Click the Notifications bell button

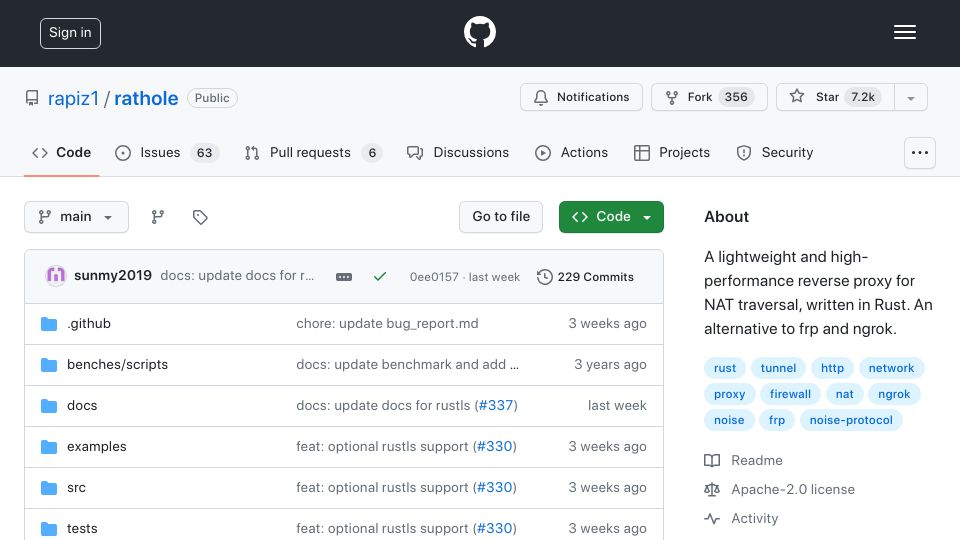[x=581, y=97]
